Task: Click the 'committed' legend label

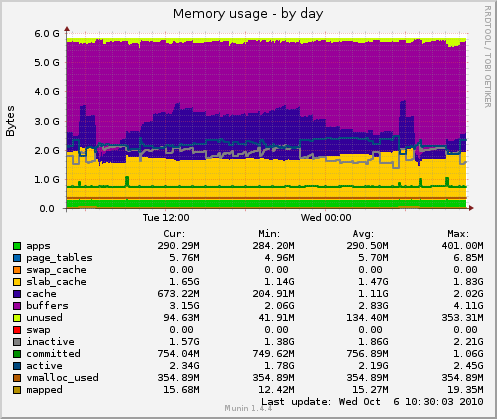Action: point(53,354)
